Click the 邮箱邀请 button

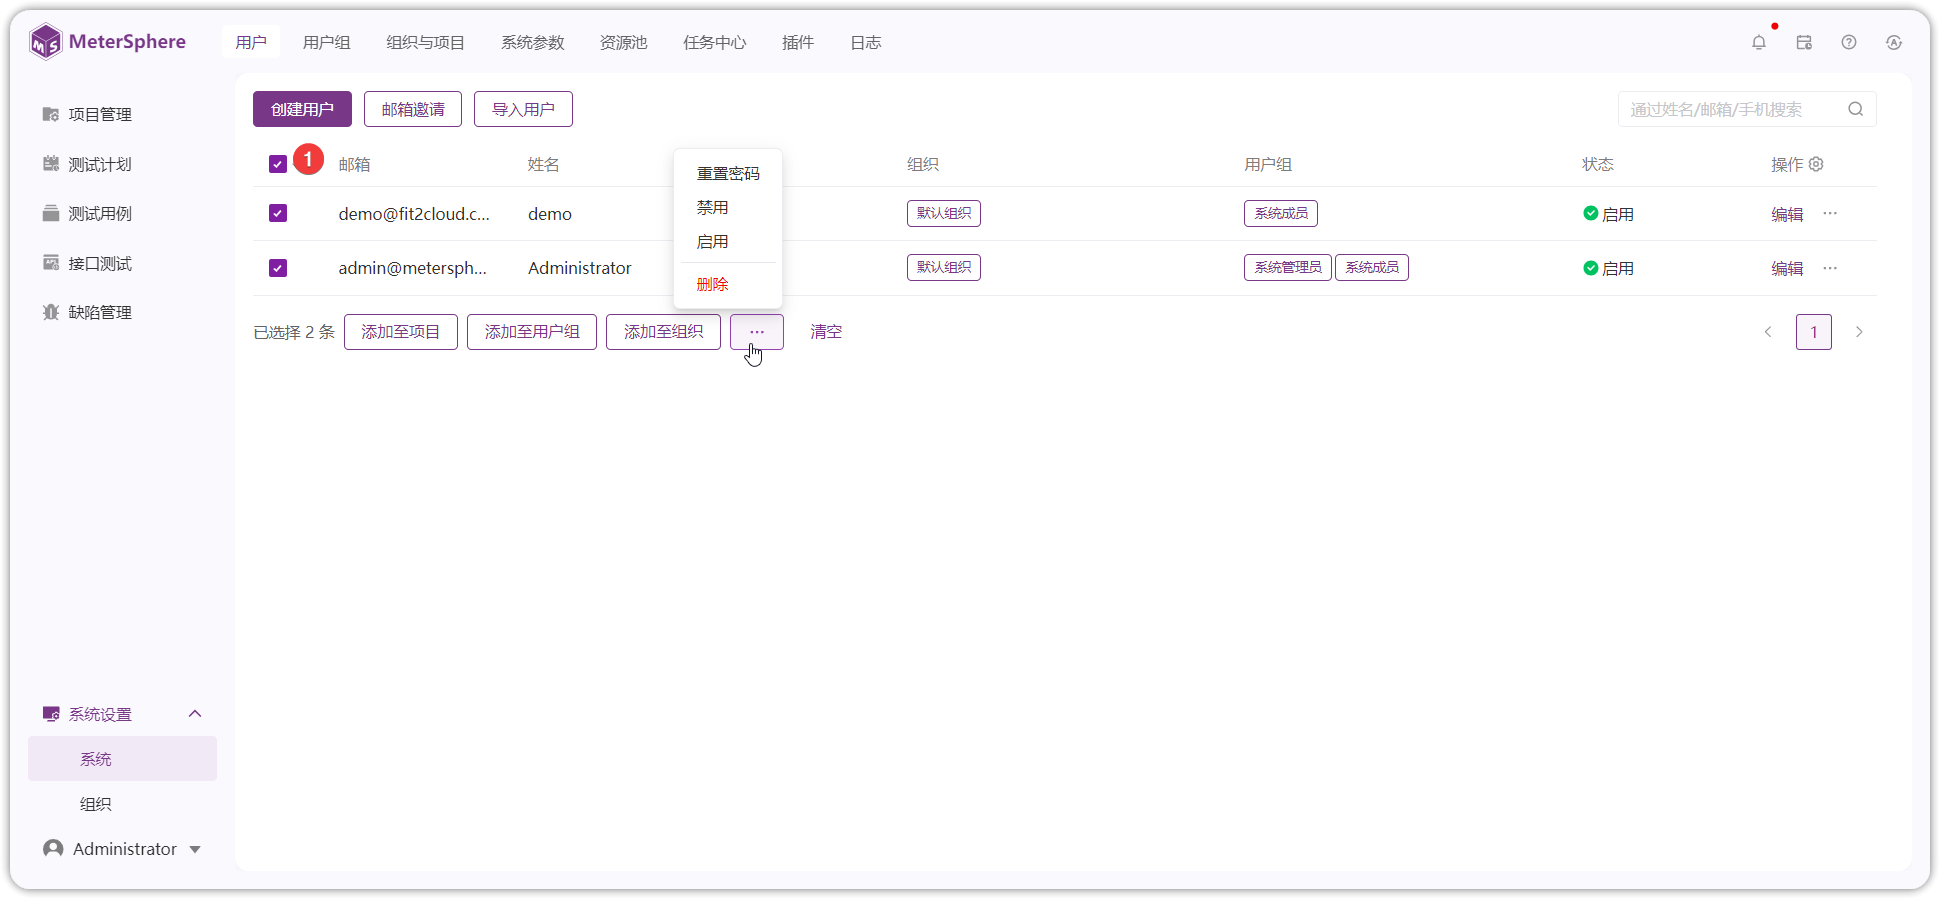point(413,109)
